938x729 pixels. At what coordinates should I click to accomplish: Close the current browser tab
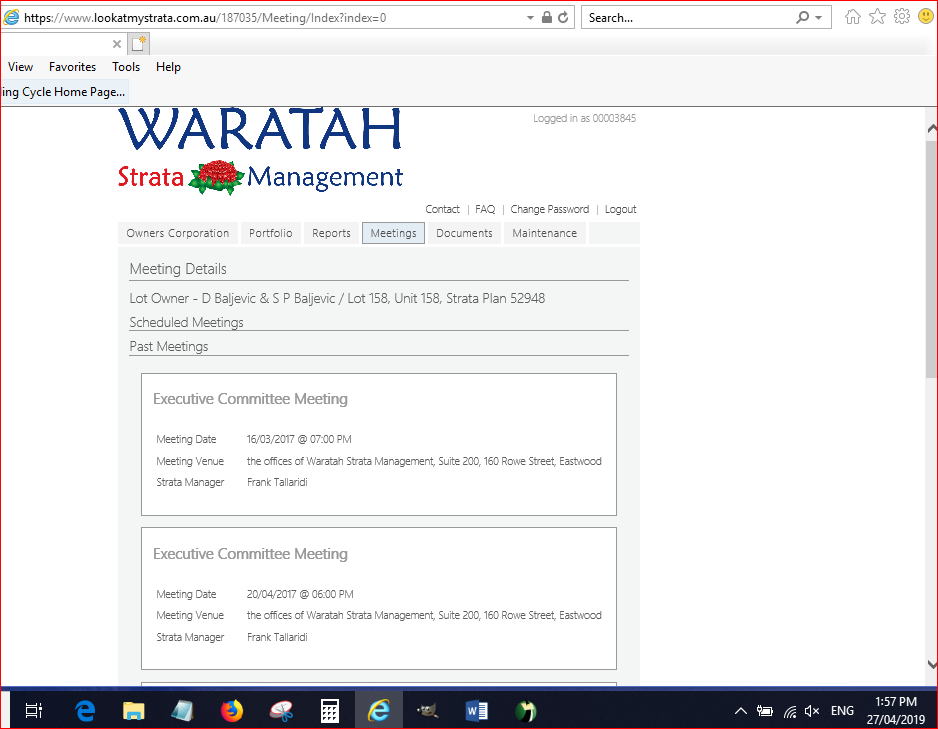[x=117, y=44]
